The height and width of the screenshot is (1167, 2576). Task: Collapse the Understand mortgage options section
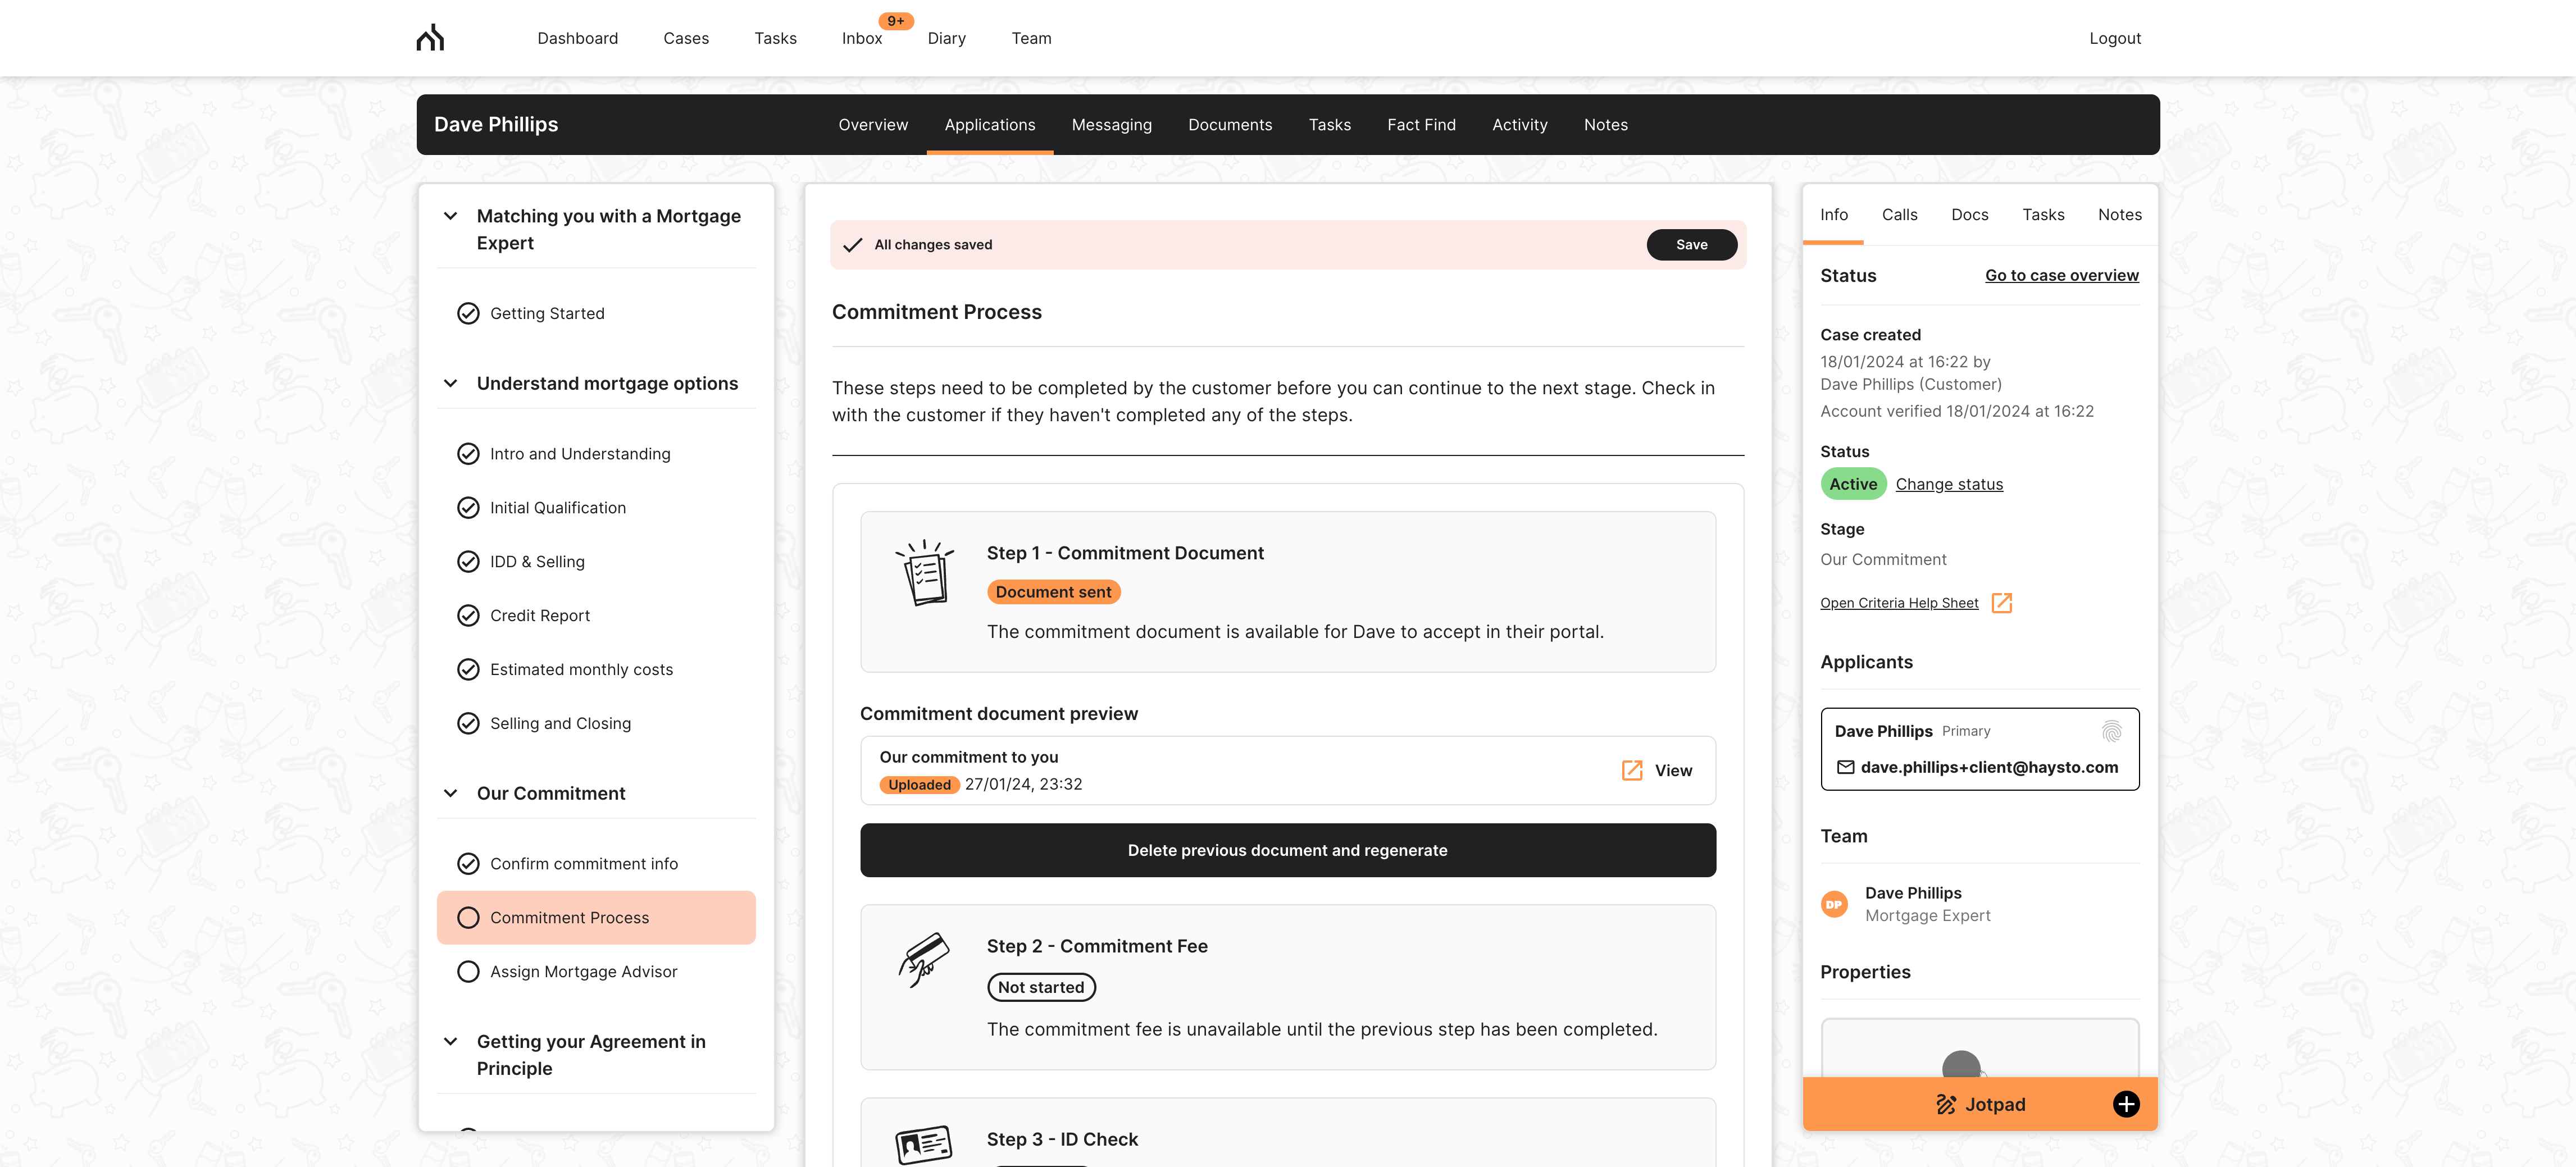coord(451,384)
